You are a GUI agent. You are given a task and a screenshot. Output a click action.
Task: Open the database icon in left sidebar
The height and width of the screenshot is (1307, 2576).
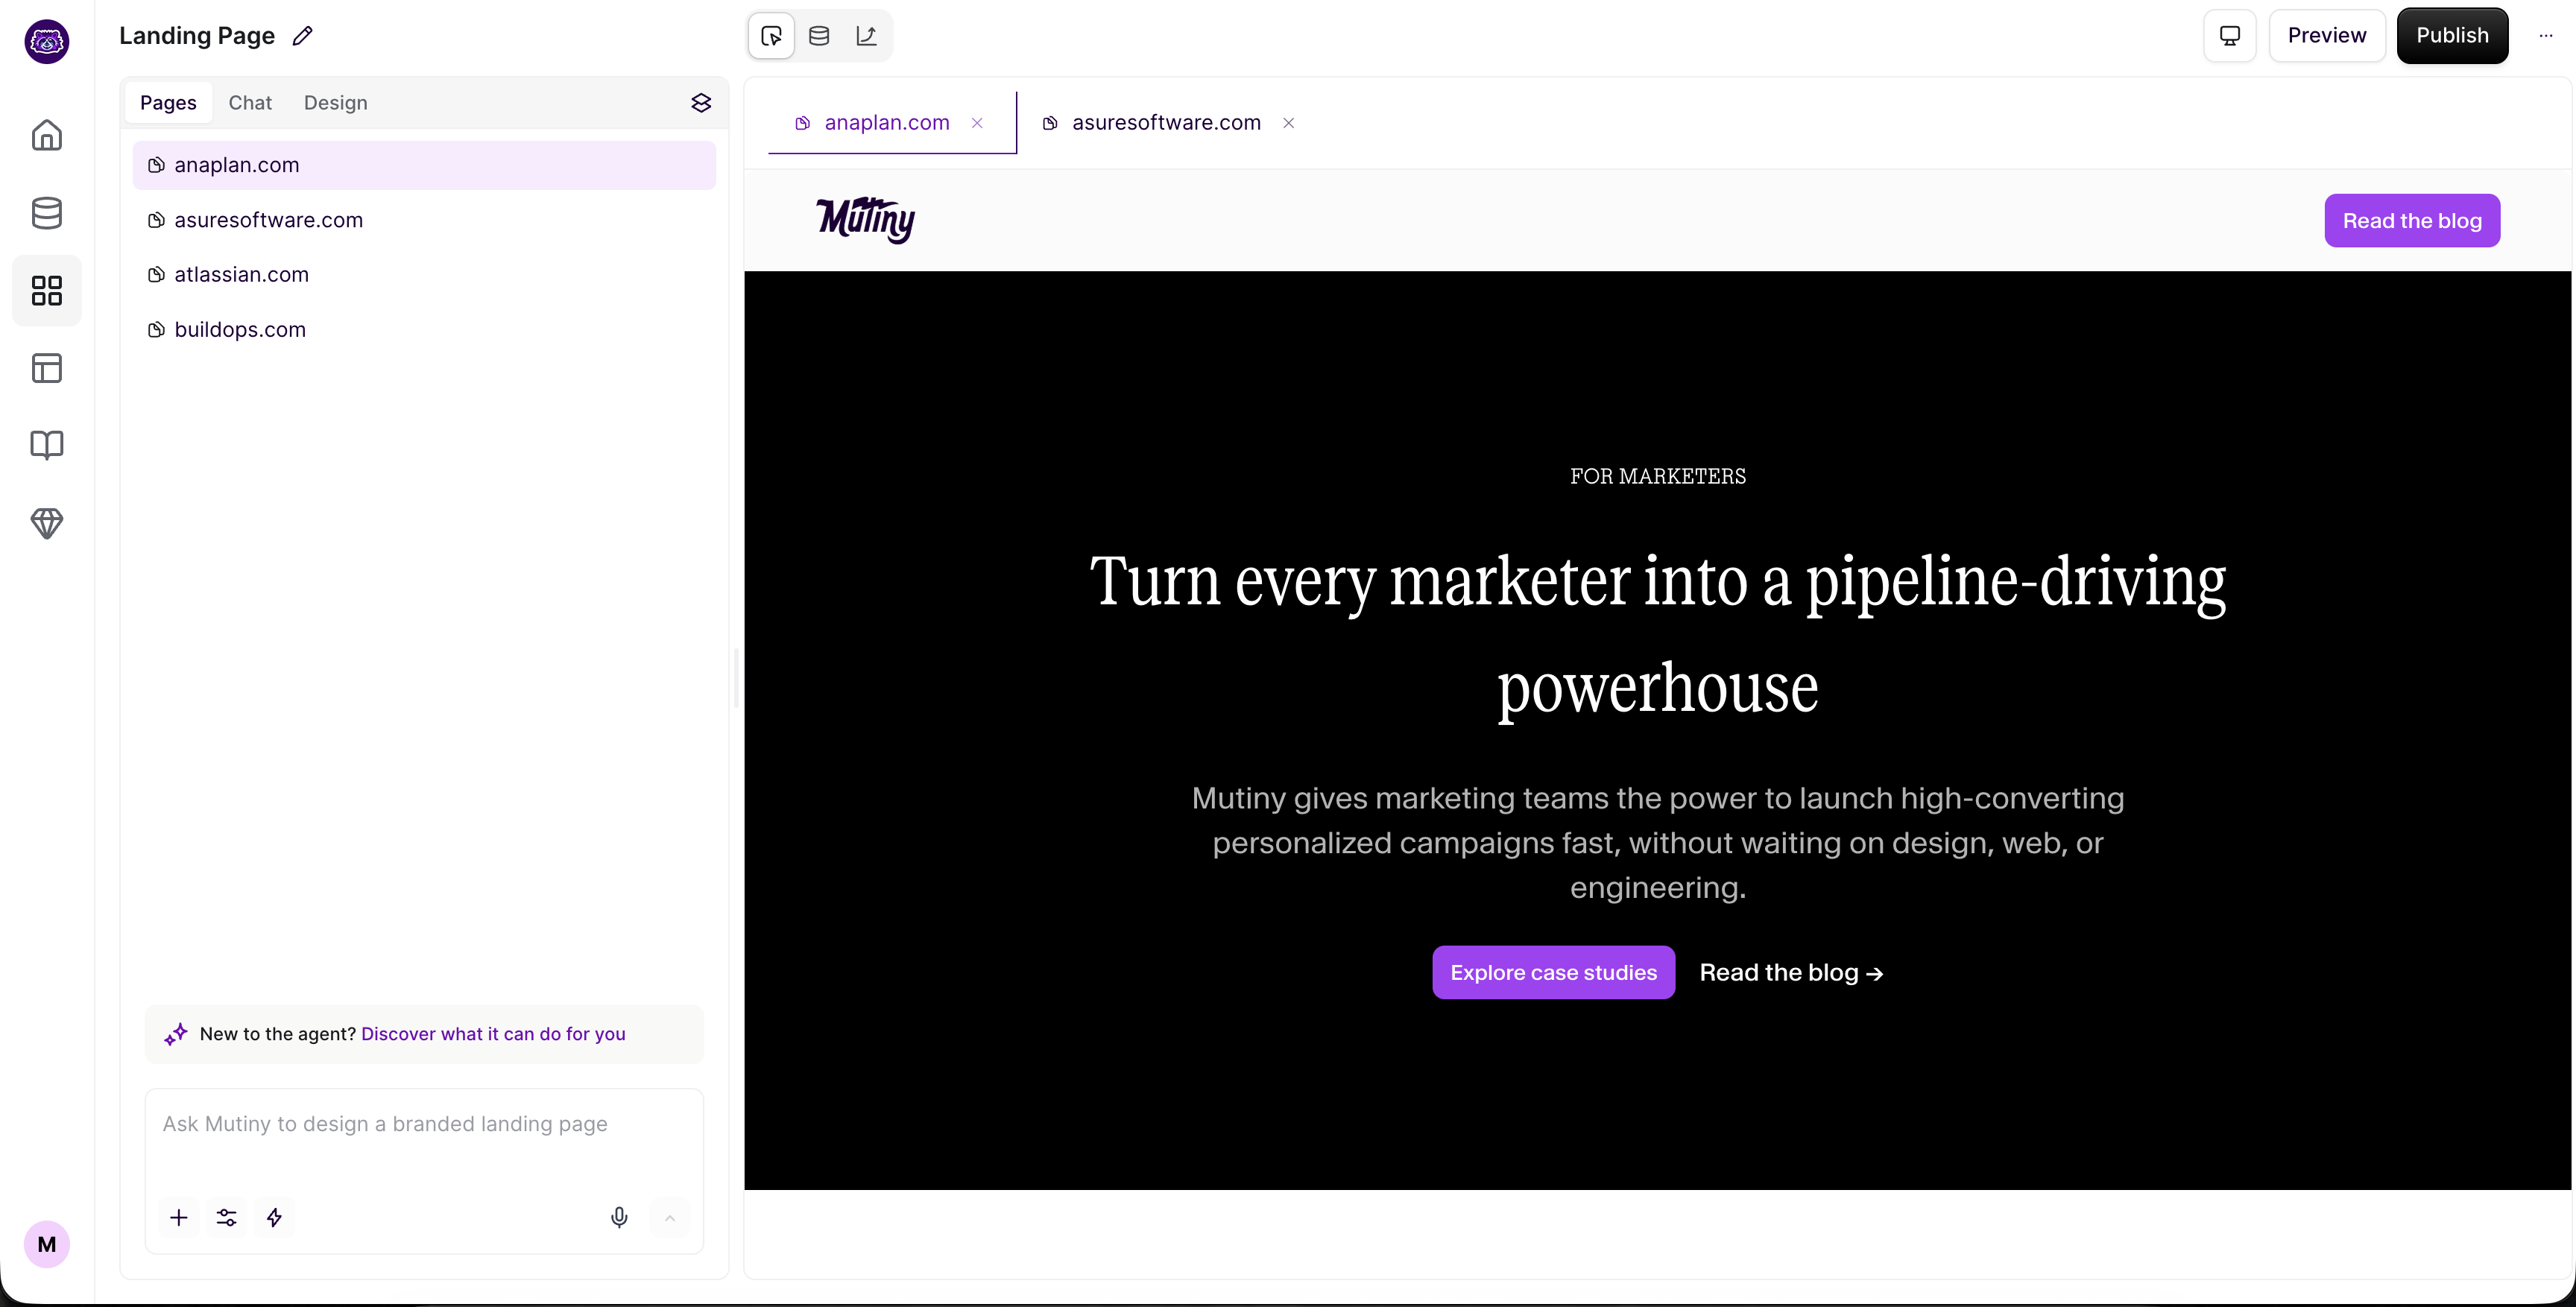pos(47,213)
